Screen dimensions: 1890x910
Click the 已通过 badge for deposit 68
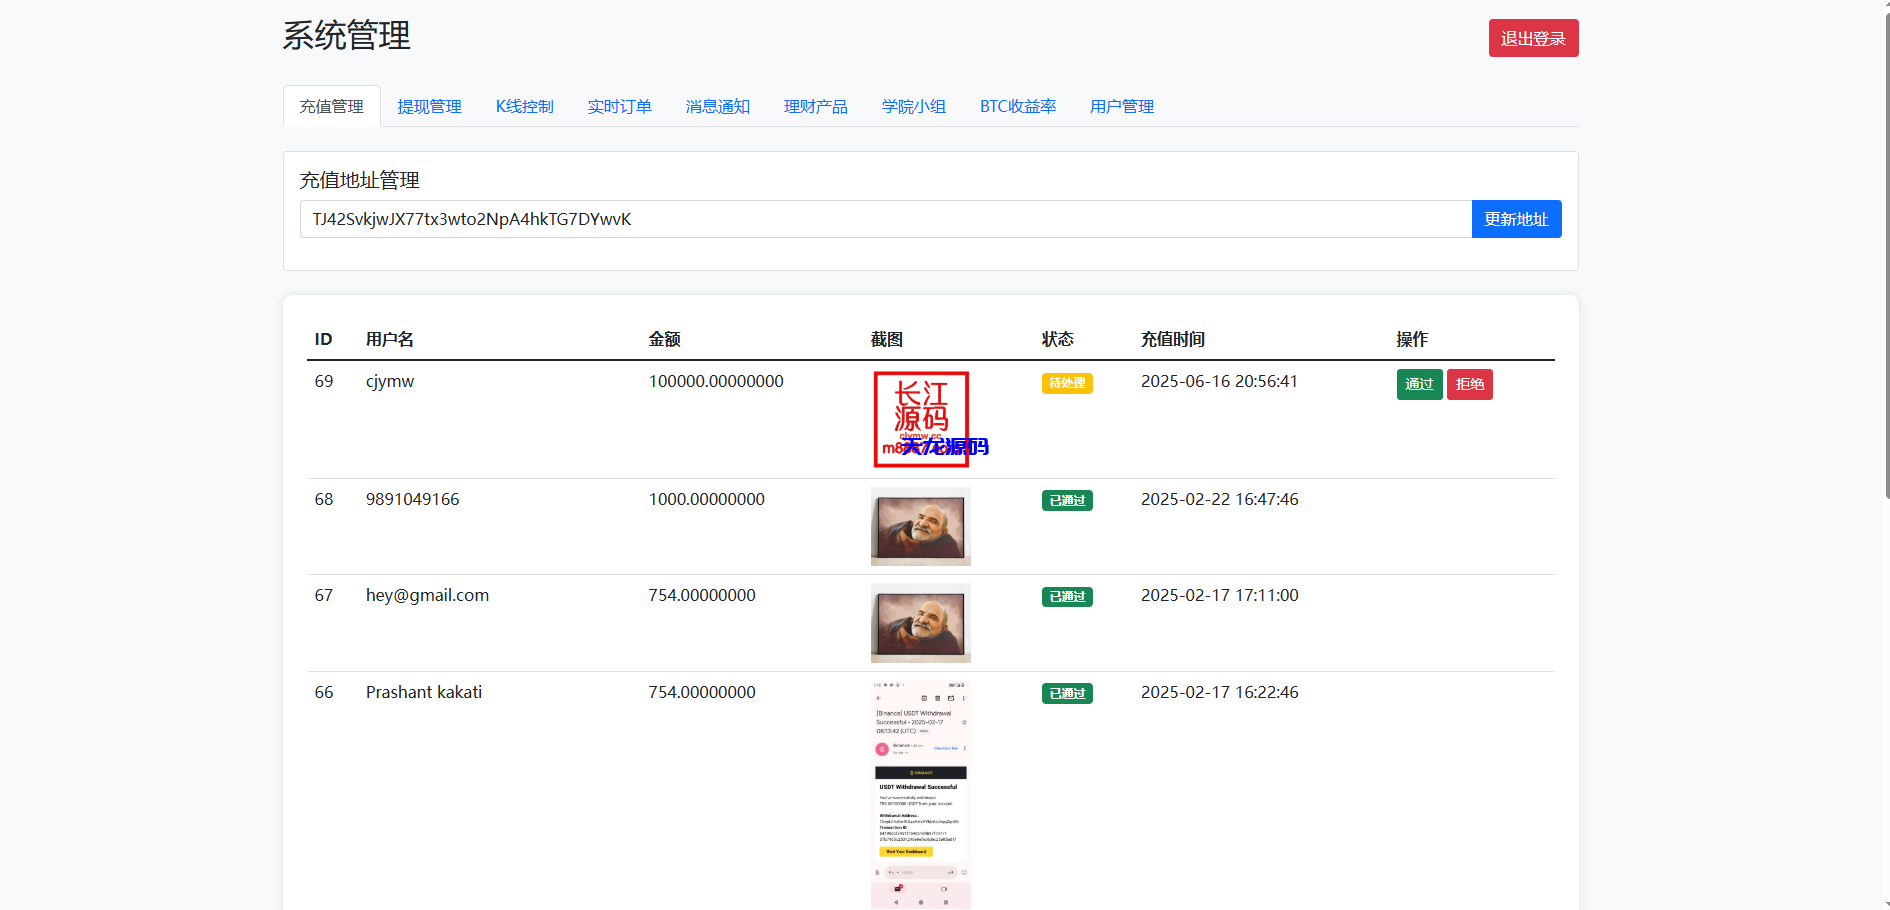point(1067,500)
